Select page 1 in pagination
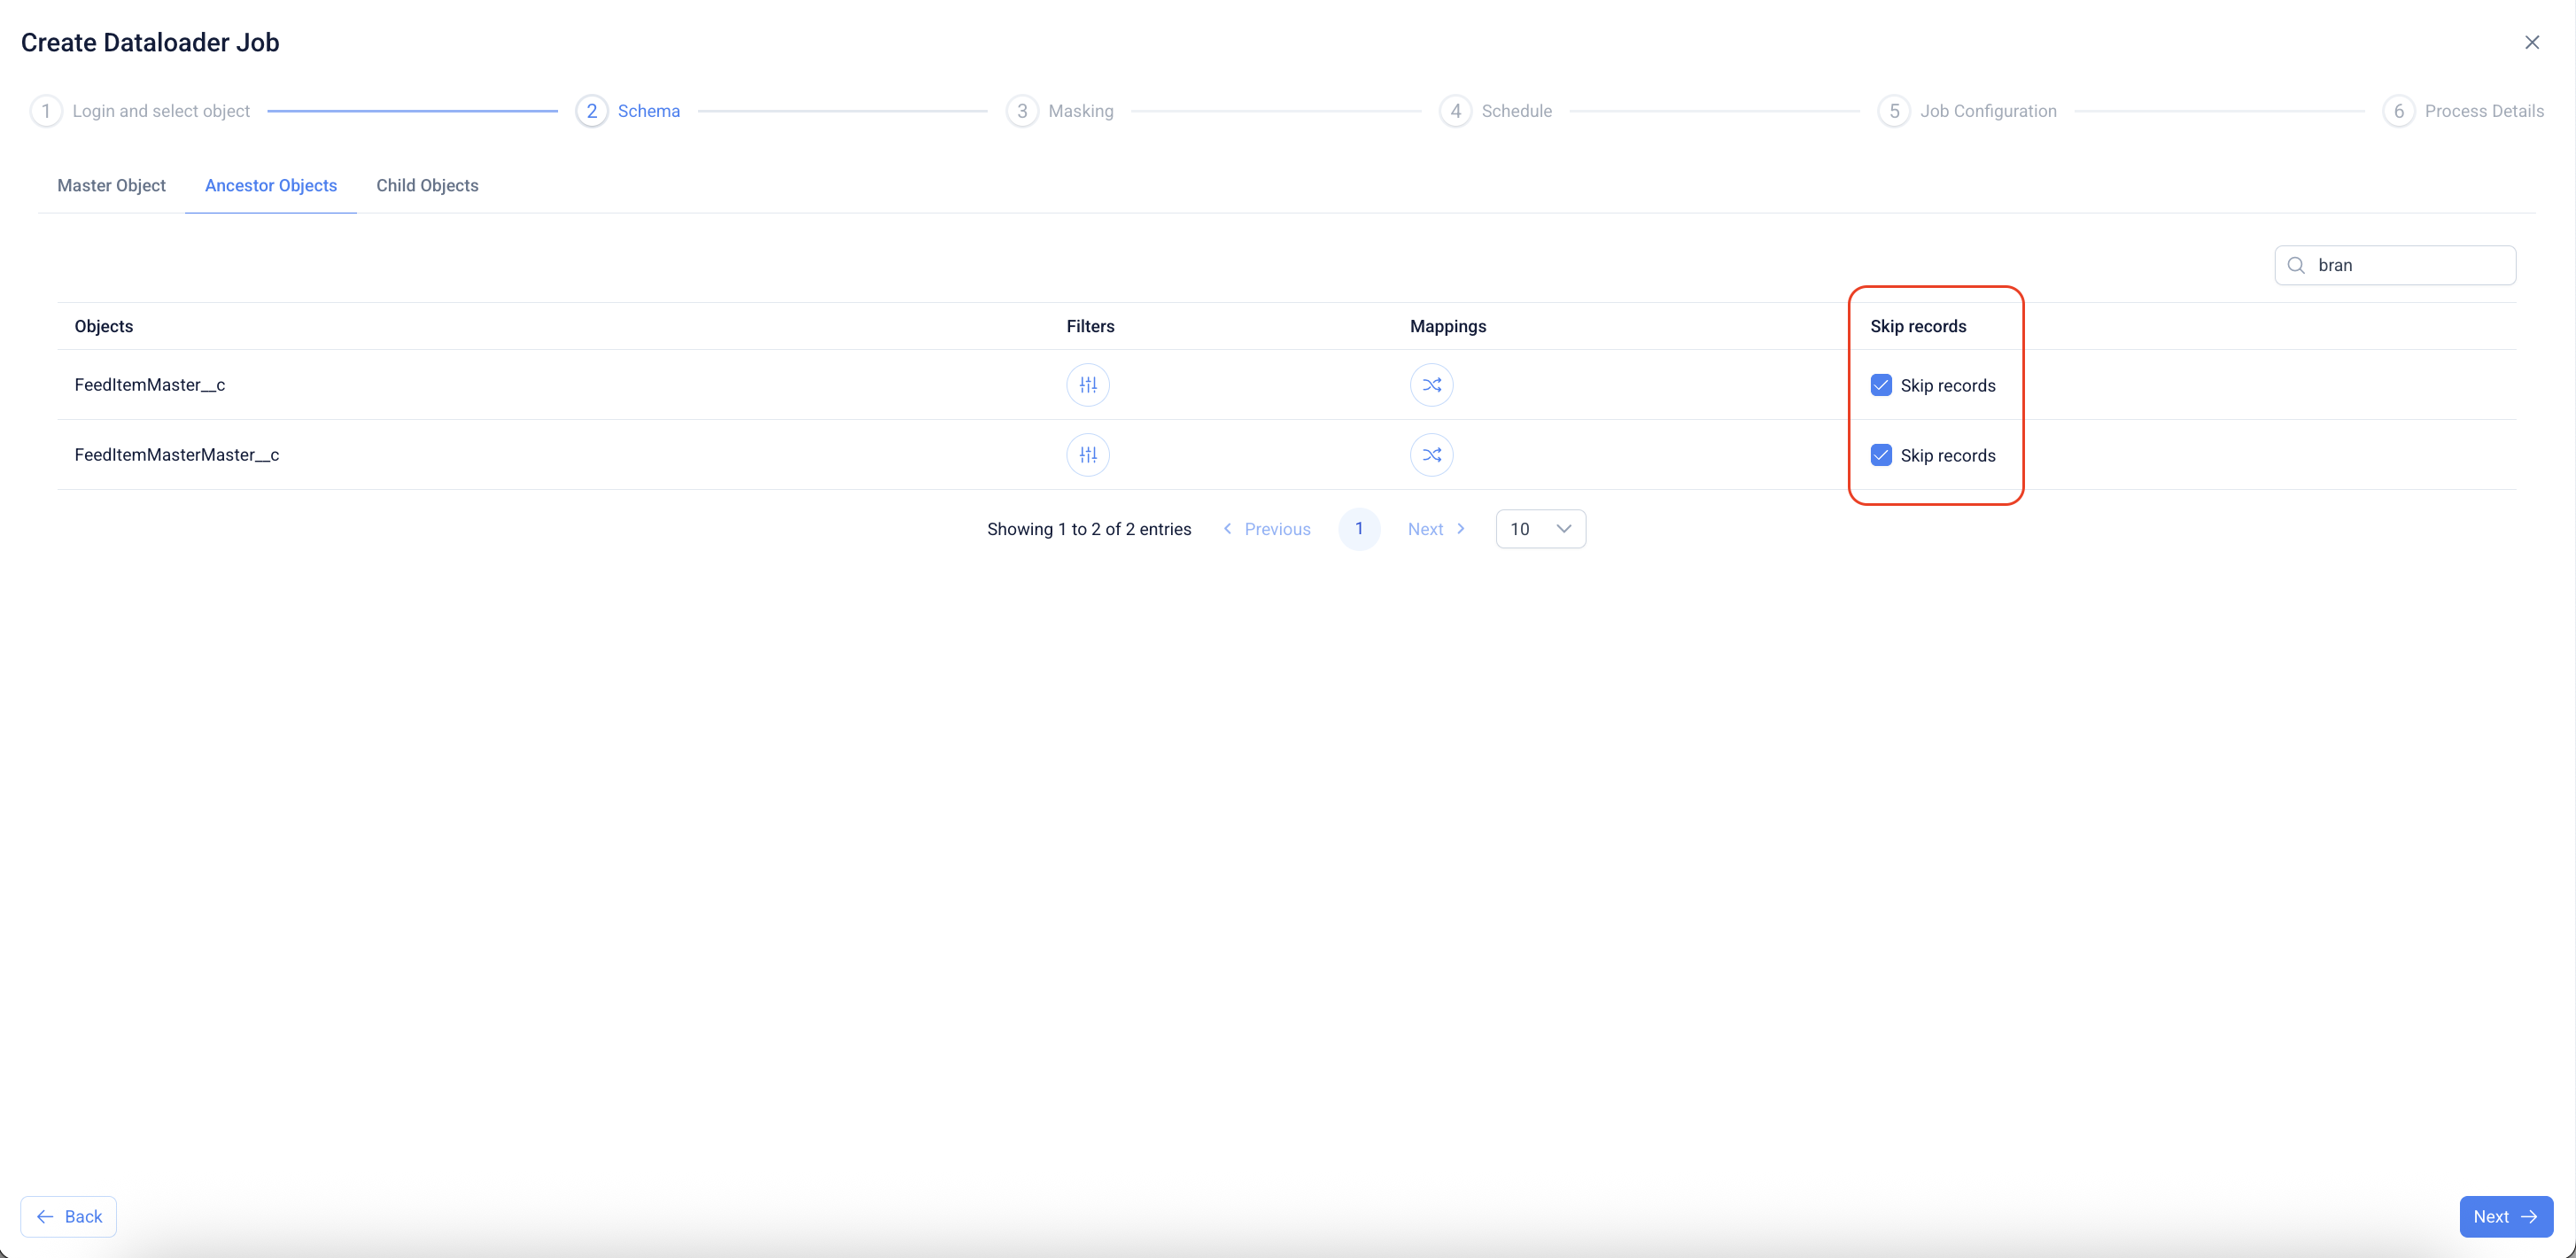 [1359, 529]
